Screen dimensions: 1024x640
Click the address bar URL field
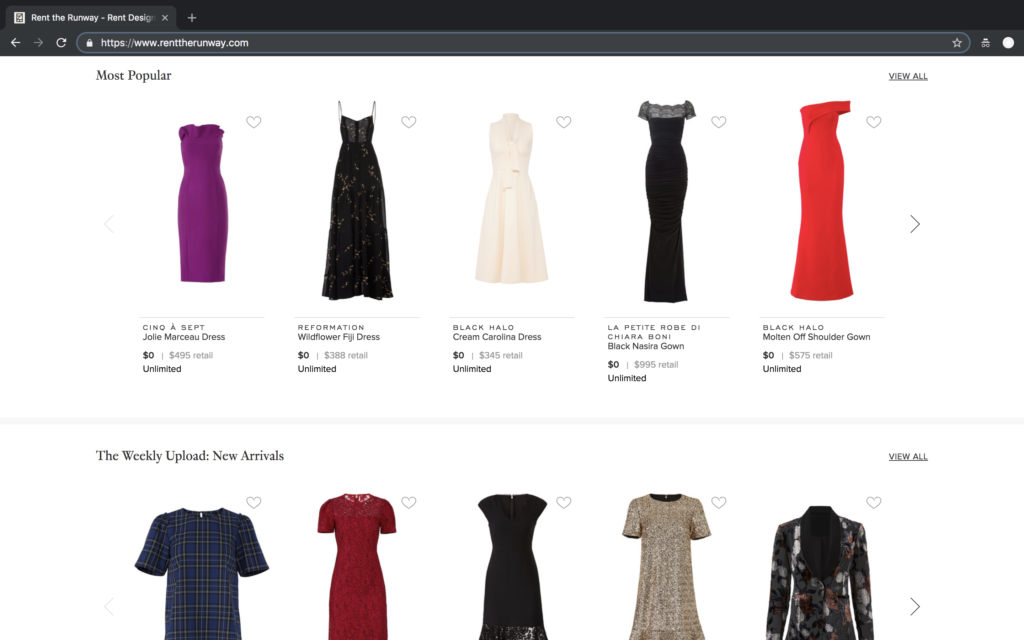point(522,42)
